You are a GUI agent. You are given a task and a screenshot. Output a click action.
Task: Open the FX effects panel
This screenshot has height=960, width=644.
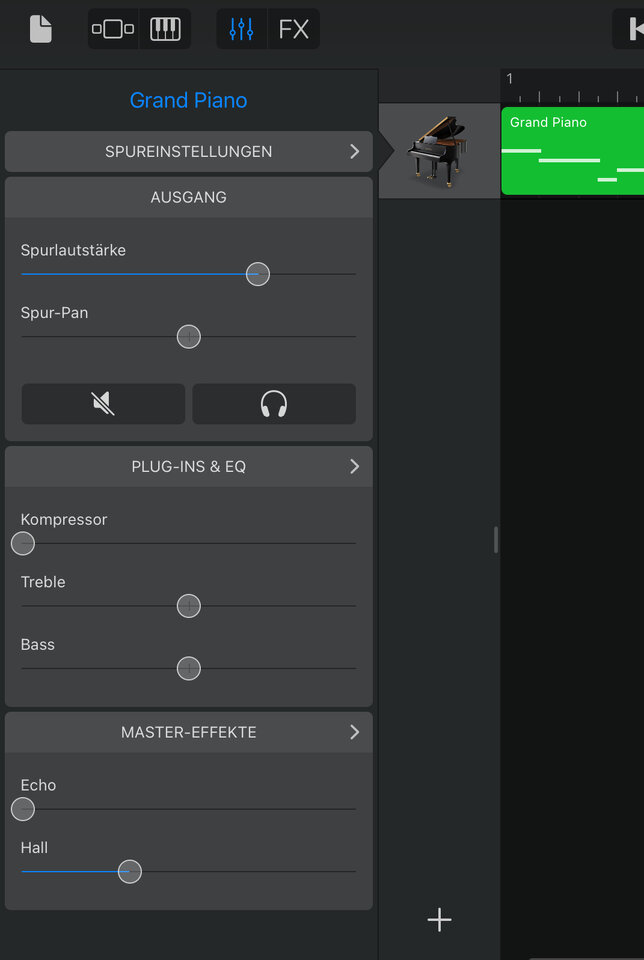coord(294,29)
